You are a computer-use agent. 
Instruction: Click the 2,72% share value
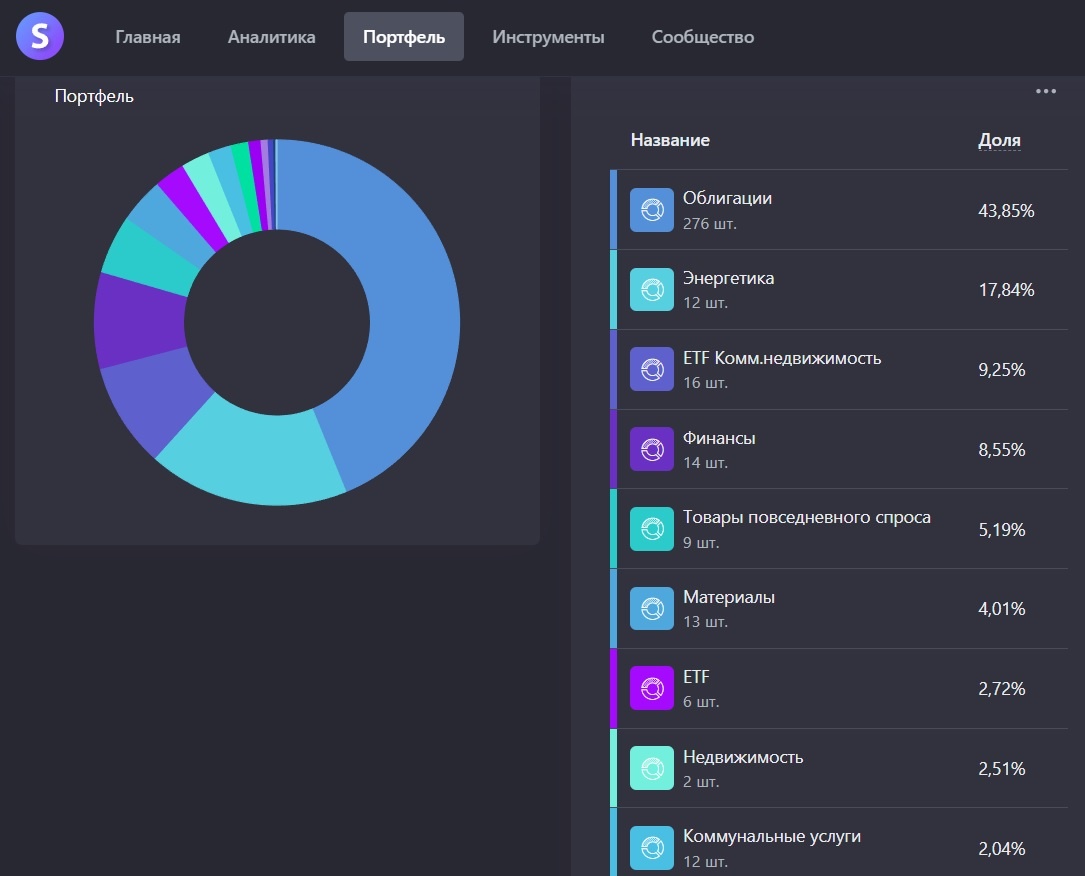pyautogui.click(x=1001, y=689)
